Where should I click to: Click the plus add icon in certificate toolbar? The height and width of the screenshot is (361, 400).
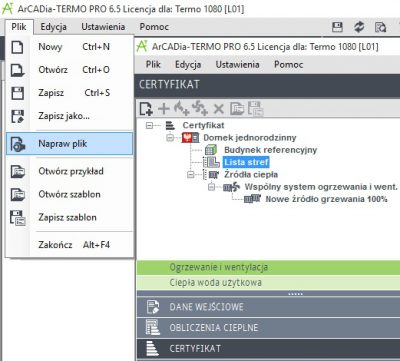click(x=164, y=109)
